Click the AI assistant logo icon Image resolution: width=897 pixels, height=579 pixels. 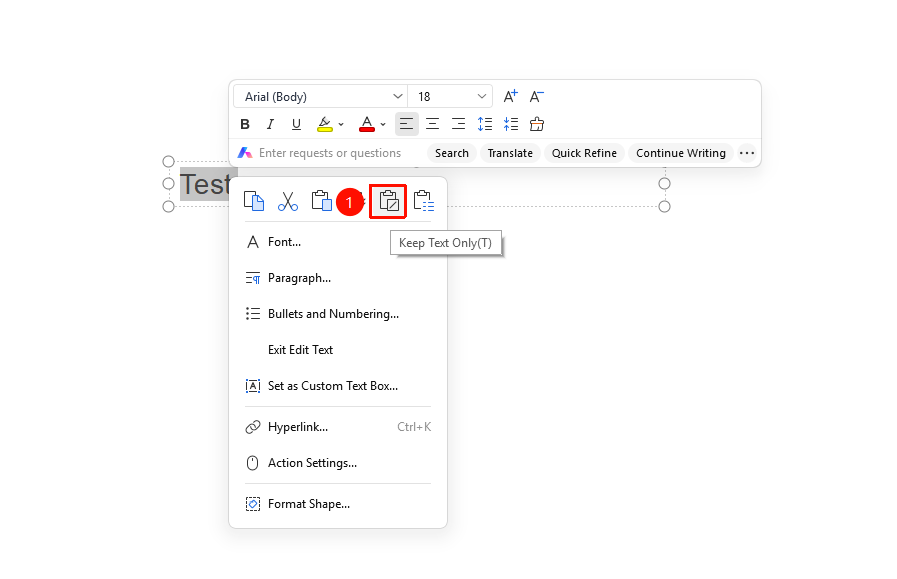coord(245,153)
